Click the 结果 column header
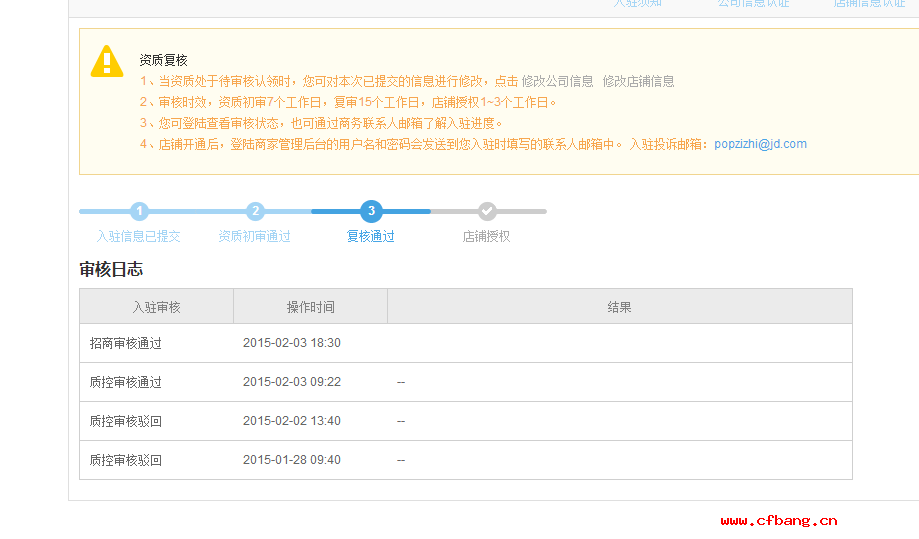 620,307
